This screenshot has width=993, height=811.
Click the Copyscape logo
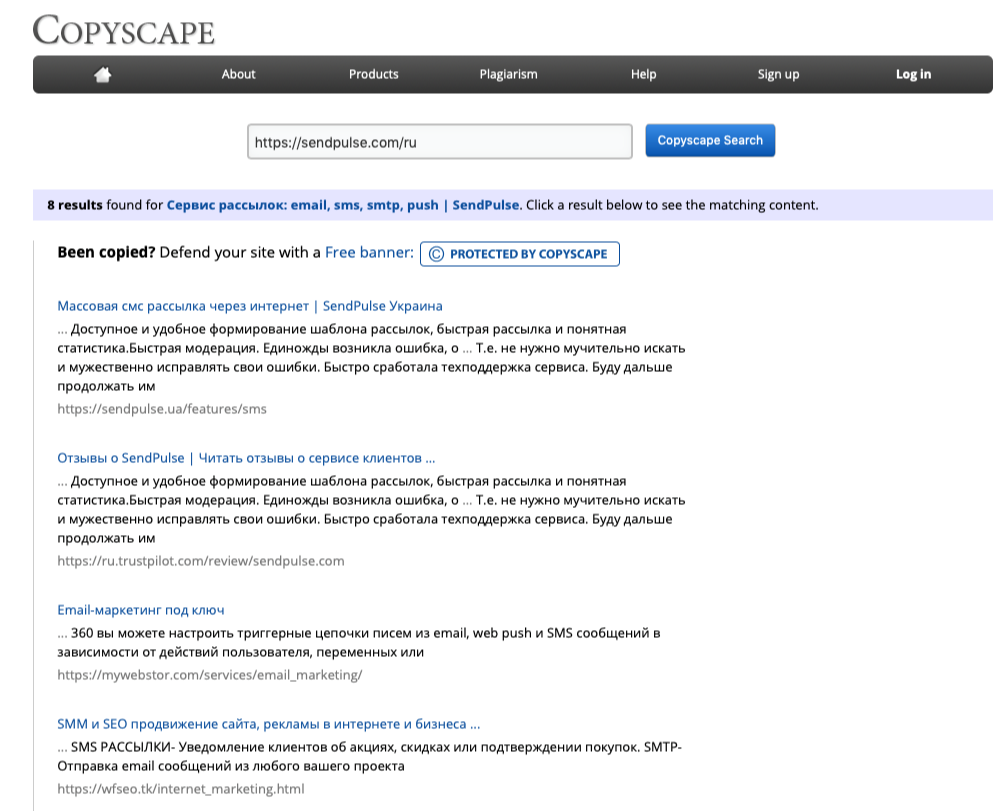123,30
